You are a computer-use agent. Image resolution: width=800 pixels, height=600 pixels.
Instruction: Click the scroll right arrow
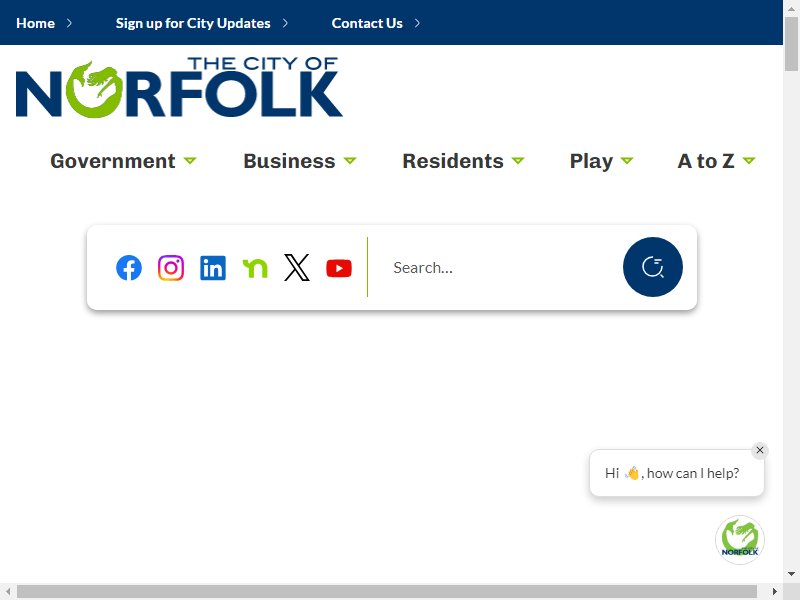[774, 592]
